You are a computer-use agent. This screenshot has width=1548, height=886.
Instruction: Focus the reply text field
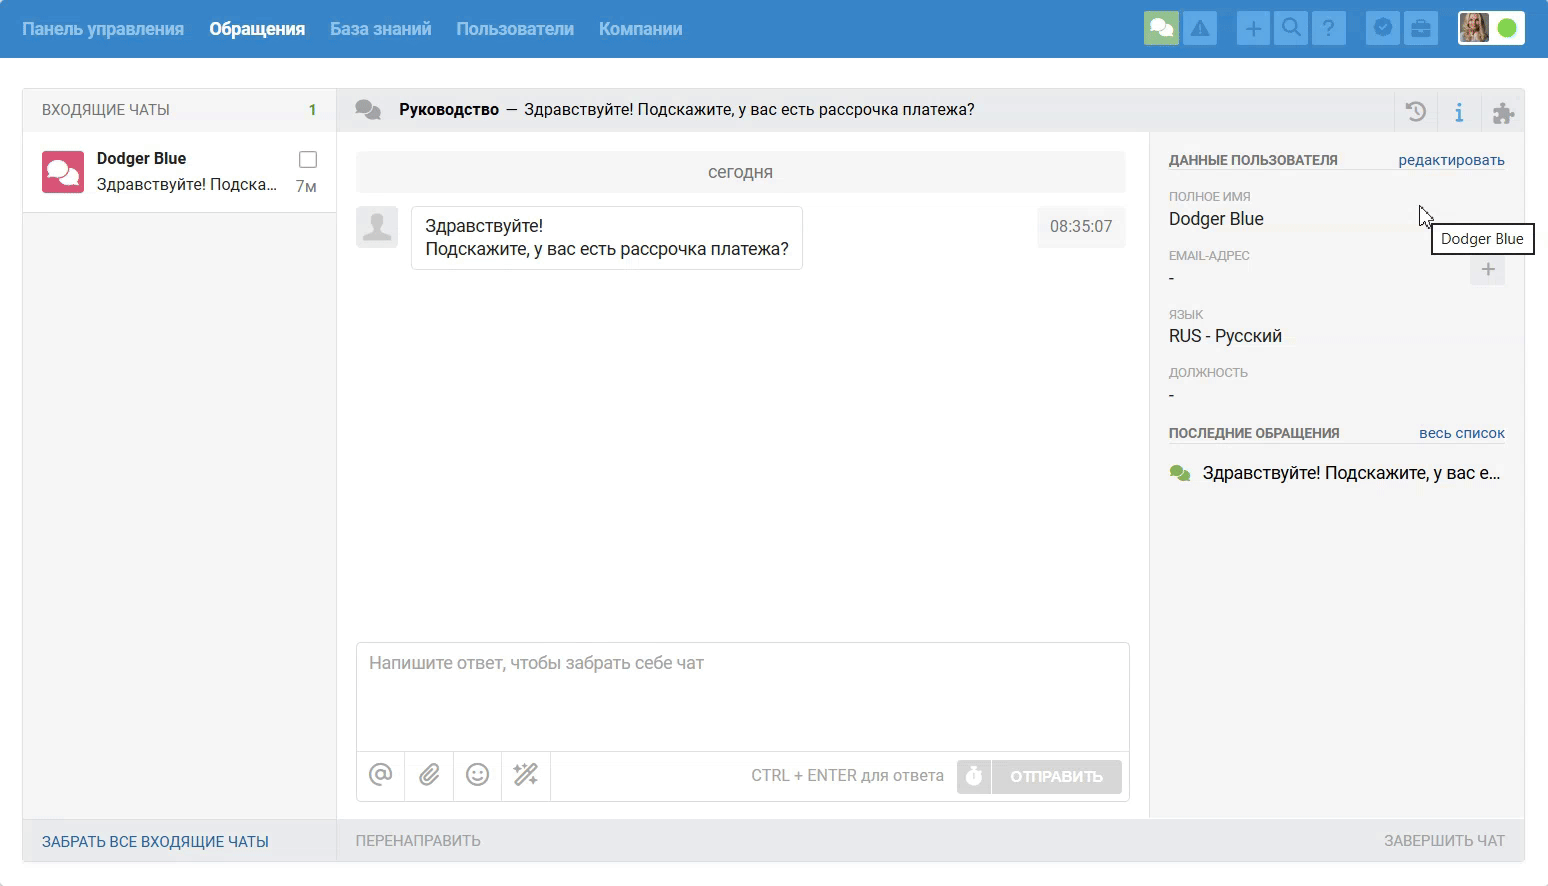[x=743, y=697]
